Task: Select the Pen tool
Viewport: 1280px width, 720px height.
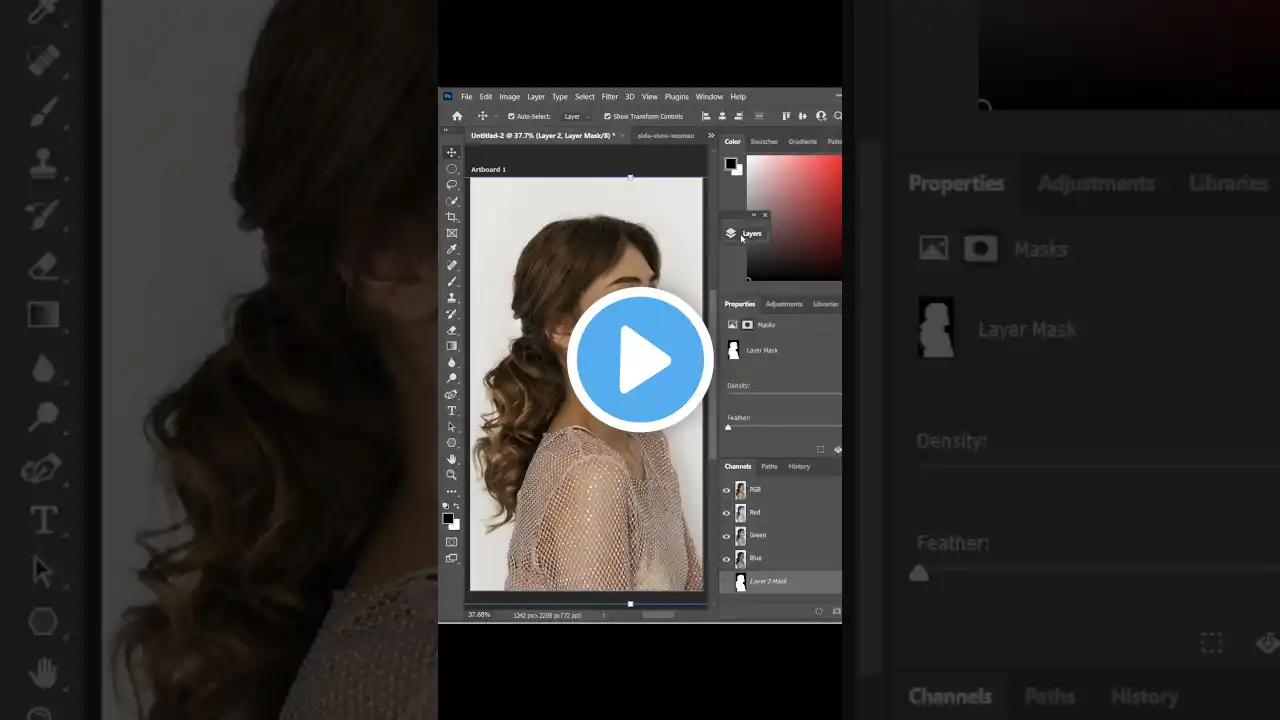Action: point(452,394)
